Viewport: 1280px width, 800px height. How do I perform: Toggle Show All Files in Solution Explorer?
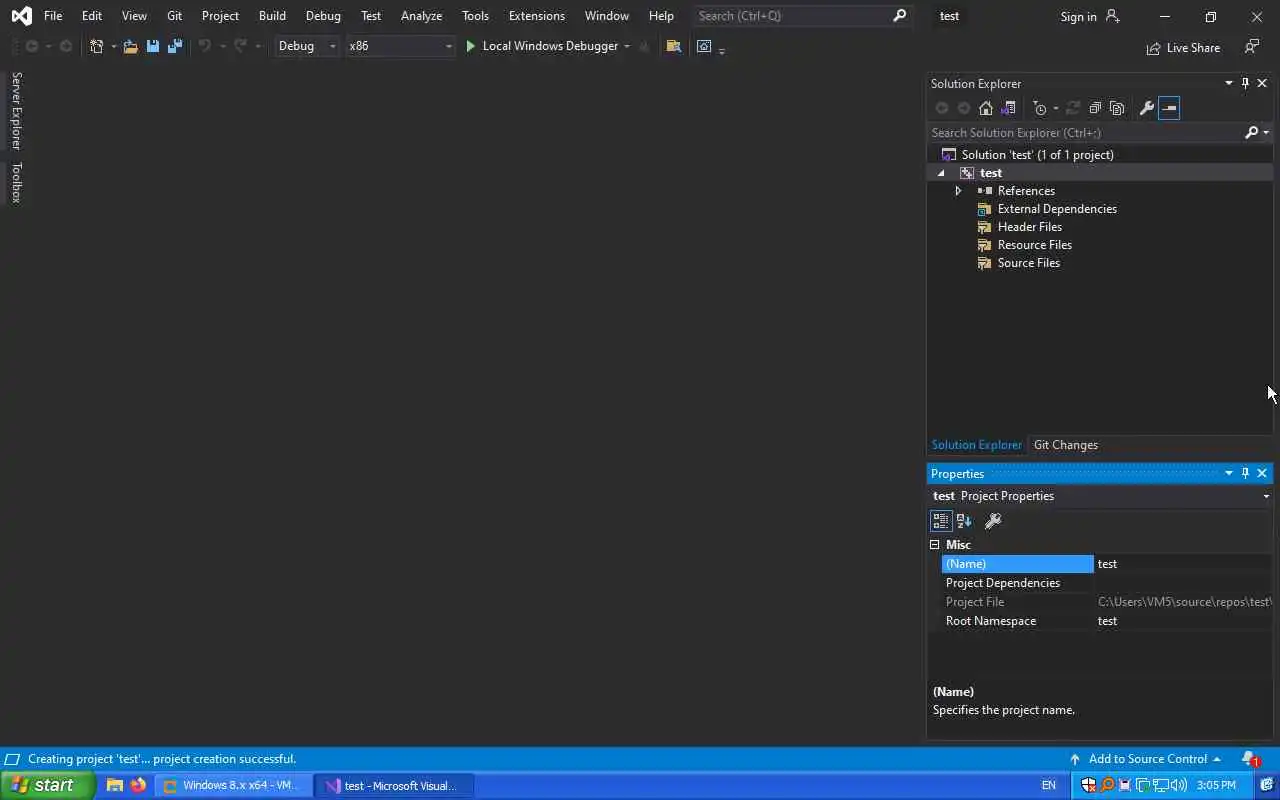[x=1117, y=108]
